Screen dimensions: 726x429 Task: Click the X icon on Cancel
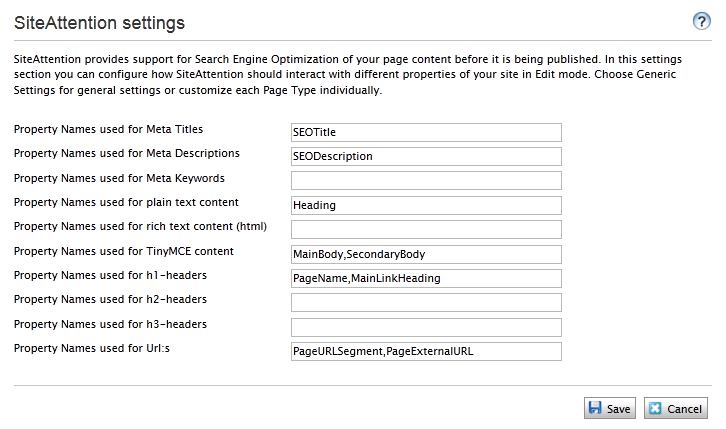(x=655, y=408)
